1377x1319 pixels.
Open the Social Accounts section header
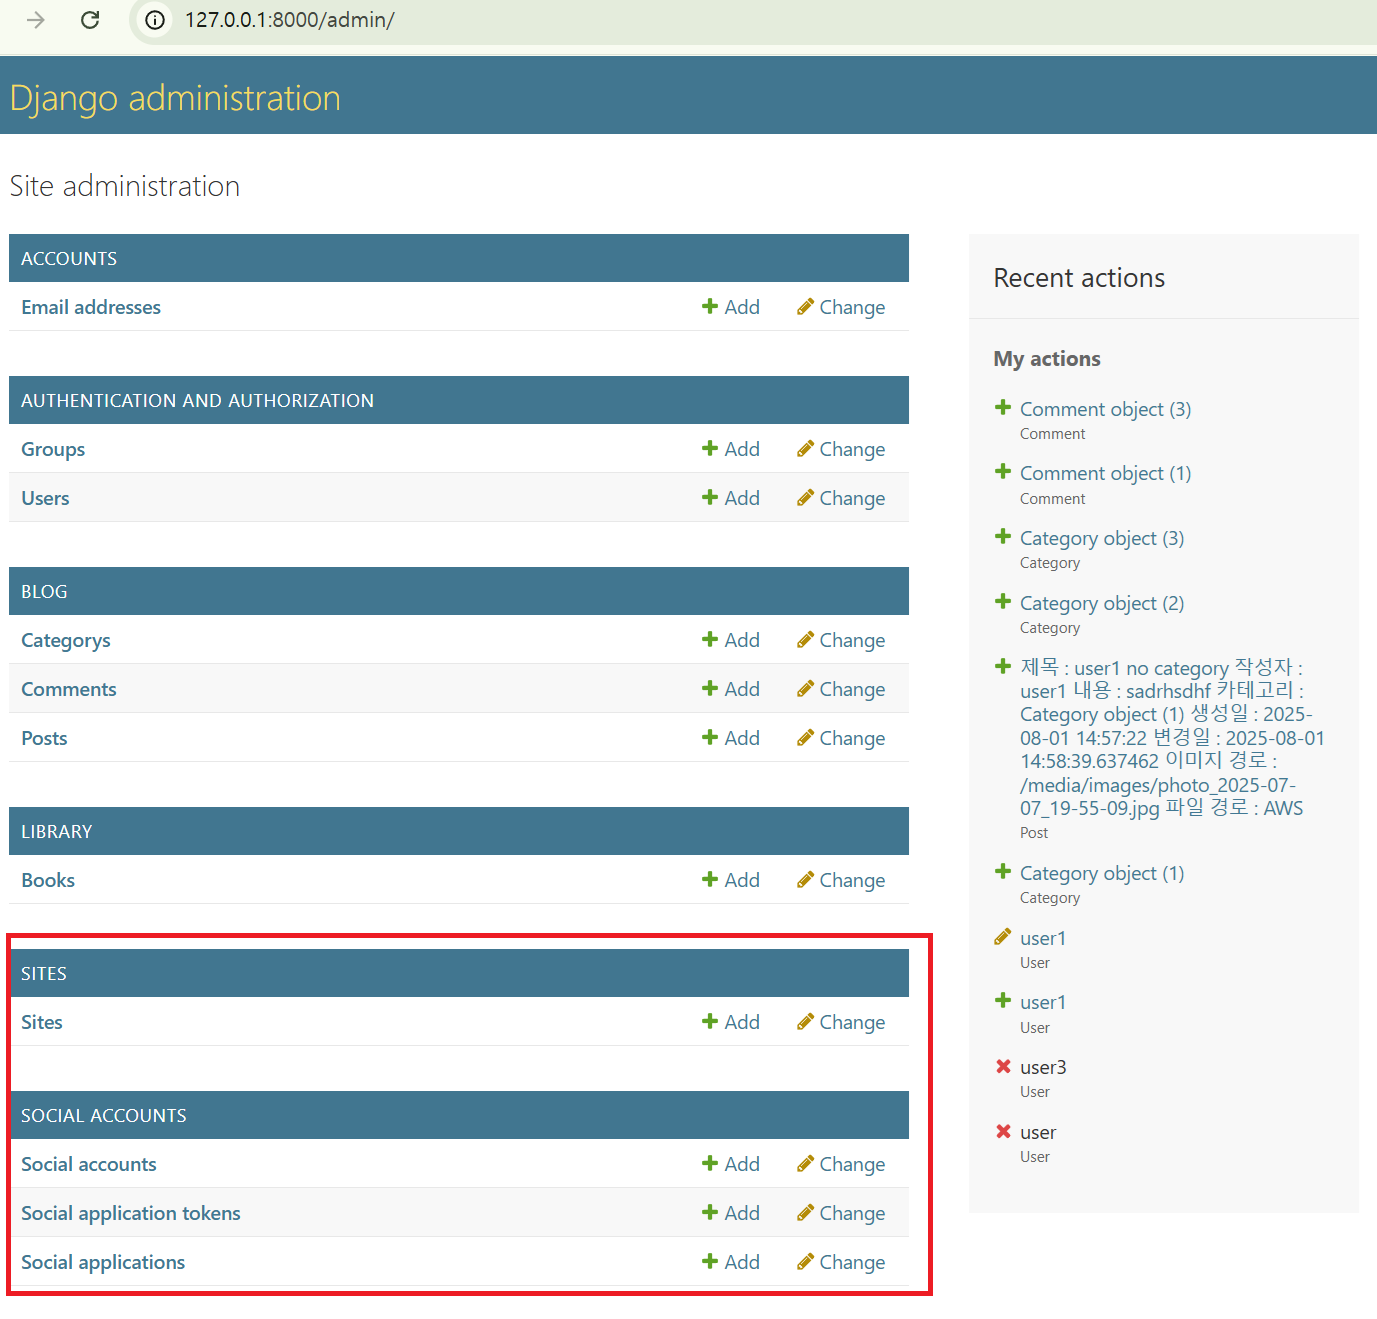coord(103,1115)
